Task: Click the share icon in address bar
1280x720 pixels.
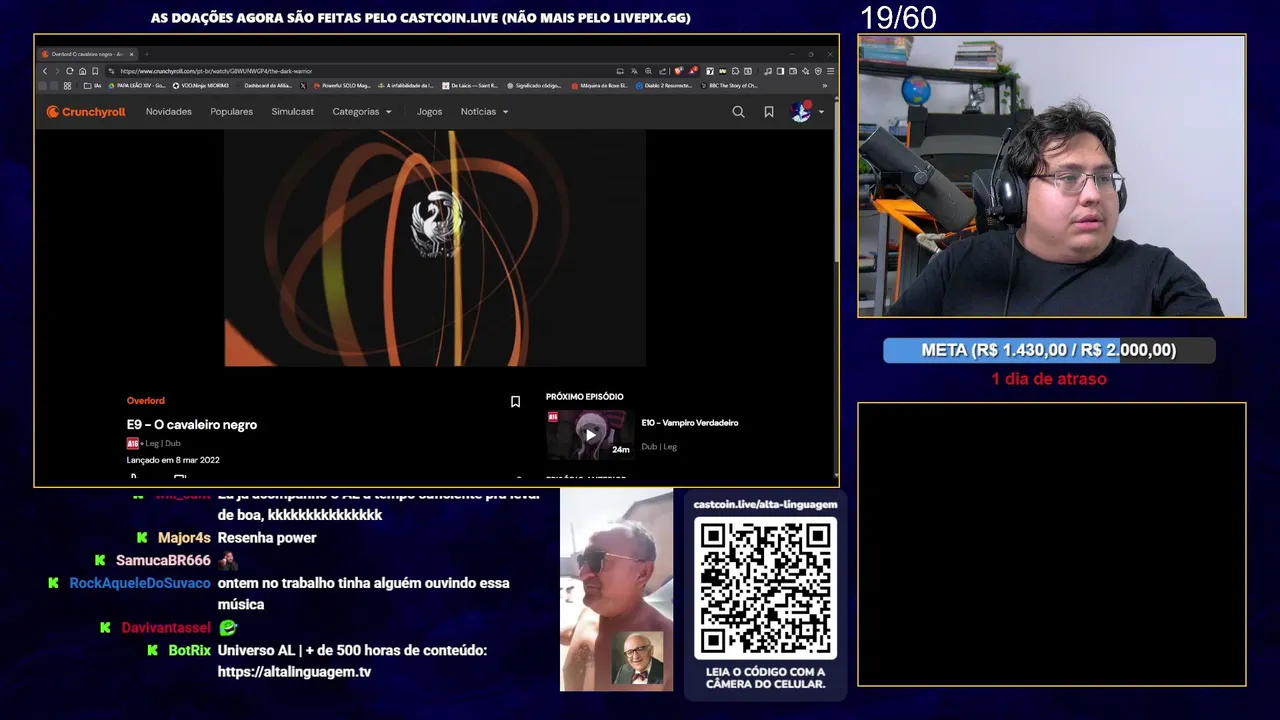Action: [663, 71]
